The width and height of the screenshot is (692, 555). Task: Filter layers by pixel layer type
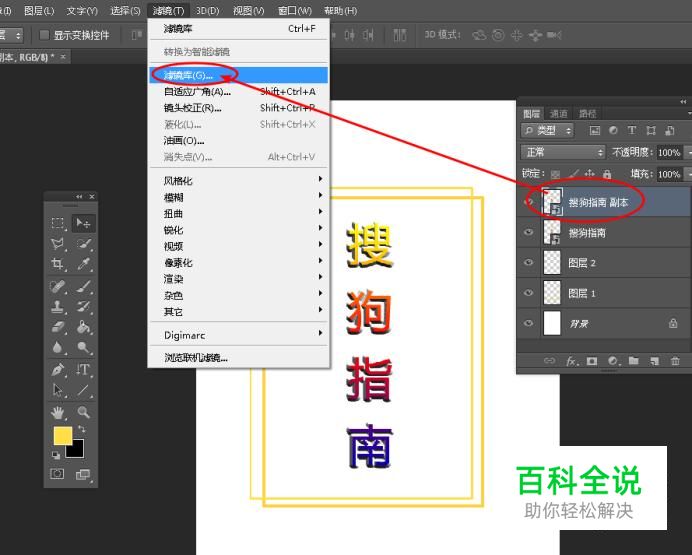point(595,131)
